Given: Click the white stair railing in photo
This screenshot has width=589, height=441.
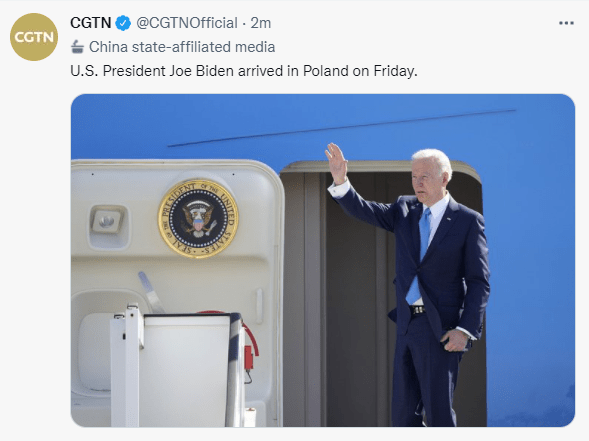Looking at the screenshot, I should pos(127,366).
